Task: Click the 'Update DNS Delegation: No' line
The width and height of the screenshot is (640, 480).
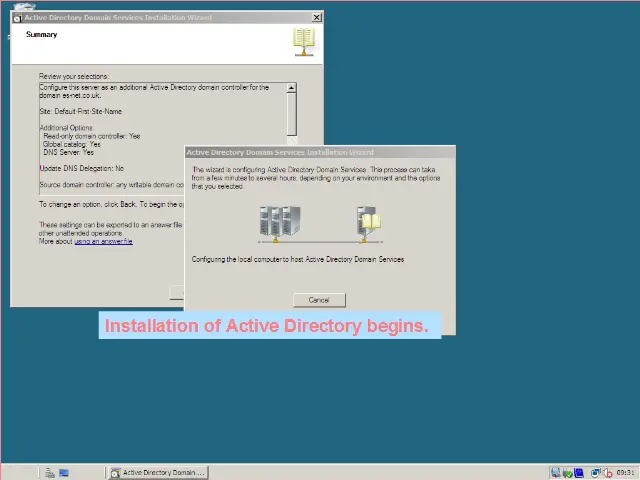Action: 82,169
